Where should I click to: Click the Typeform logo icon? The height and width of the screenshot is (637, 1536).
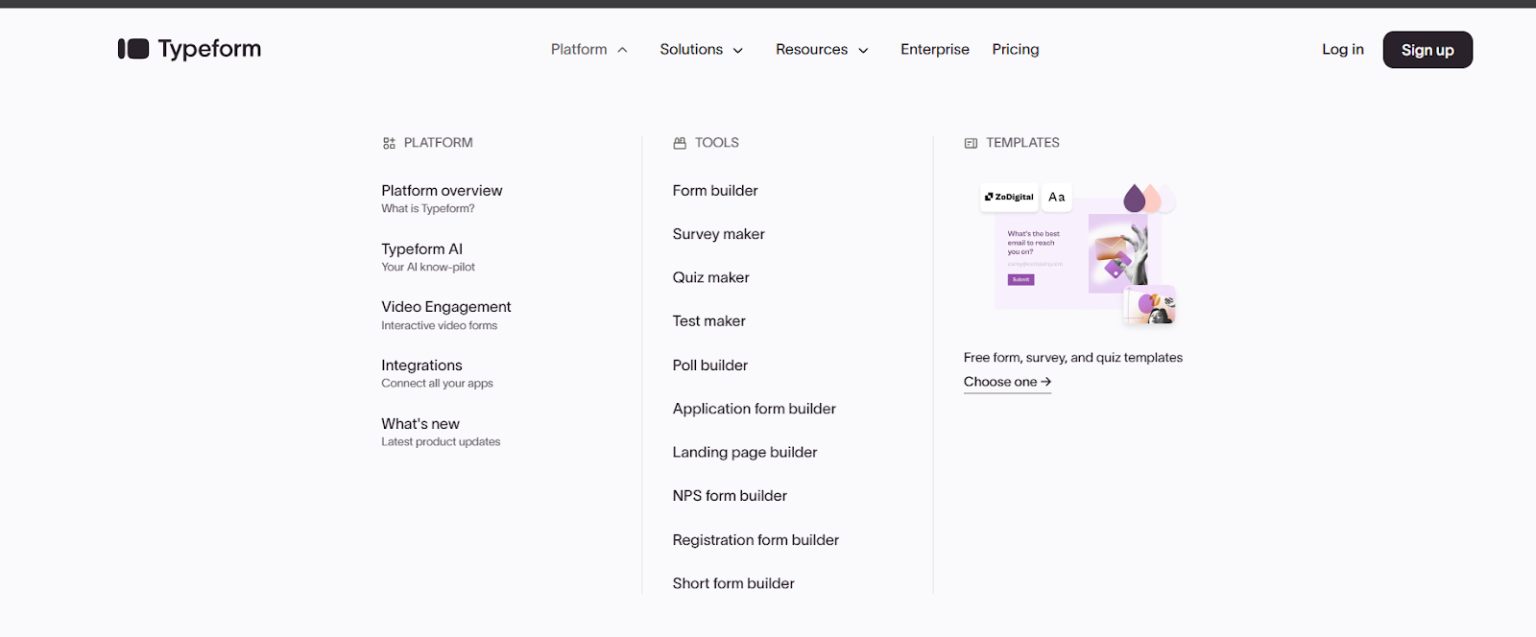133,49
